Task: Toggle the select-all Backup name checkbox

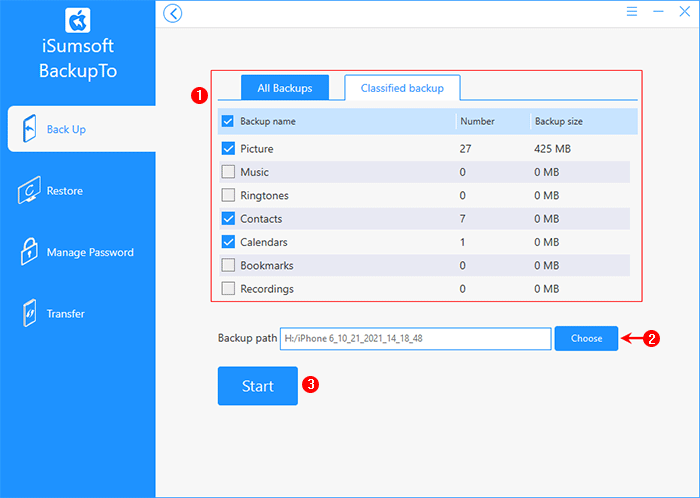Action: coord(228,121)
